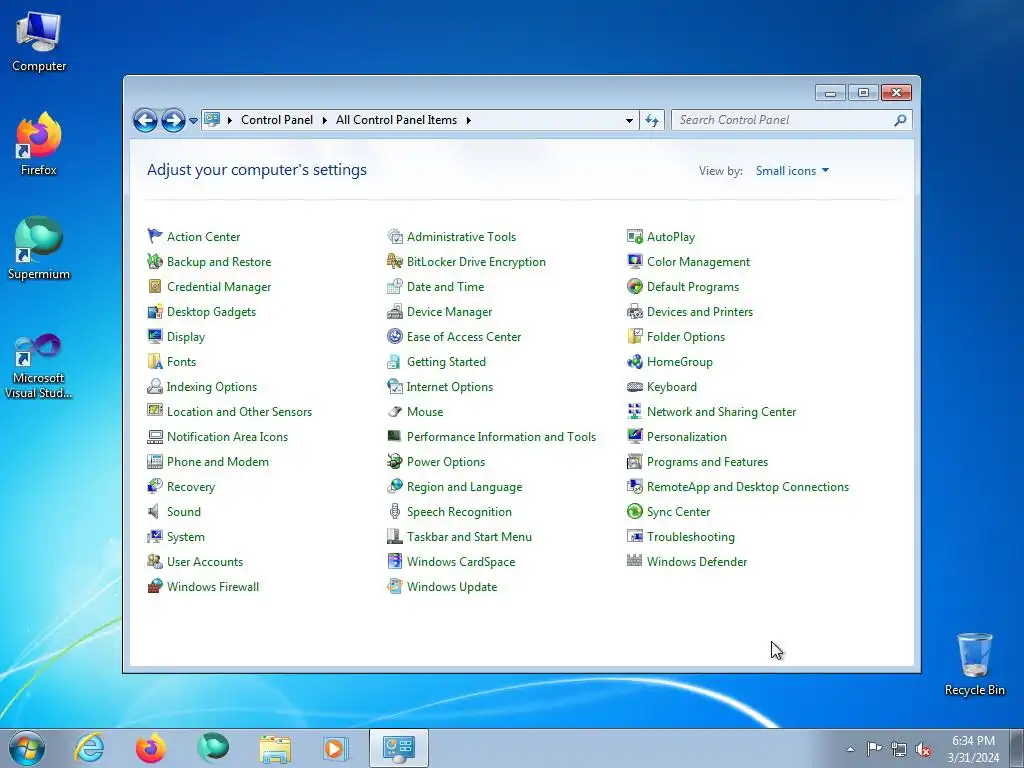
Task: Open the Network and Sharing Center link
Action: pyautogui.click(x=722, y=411)
